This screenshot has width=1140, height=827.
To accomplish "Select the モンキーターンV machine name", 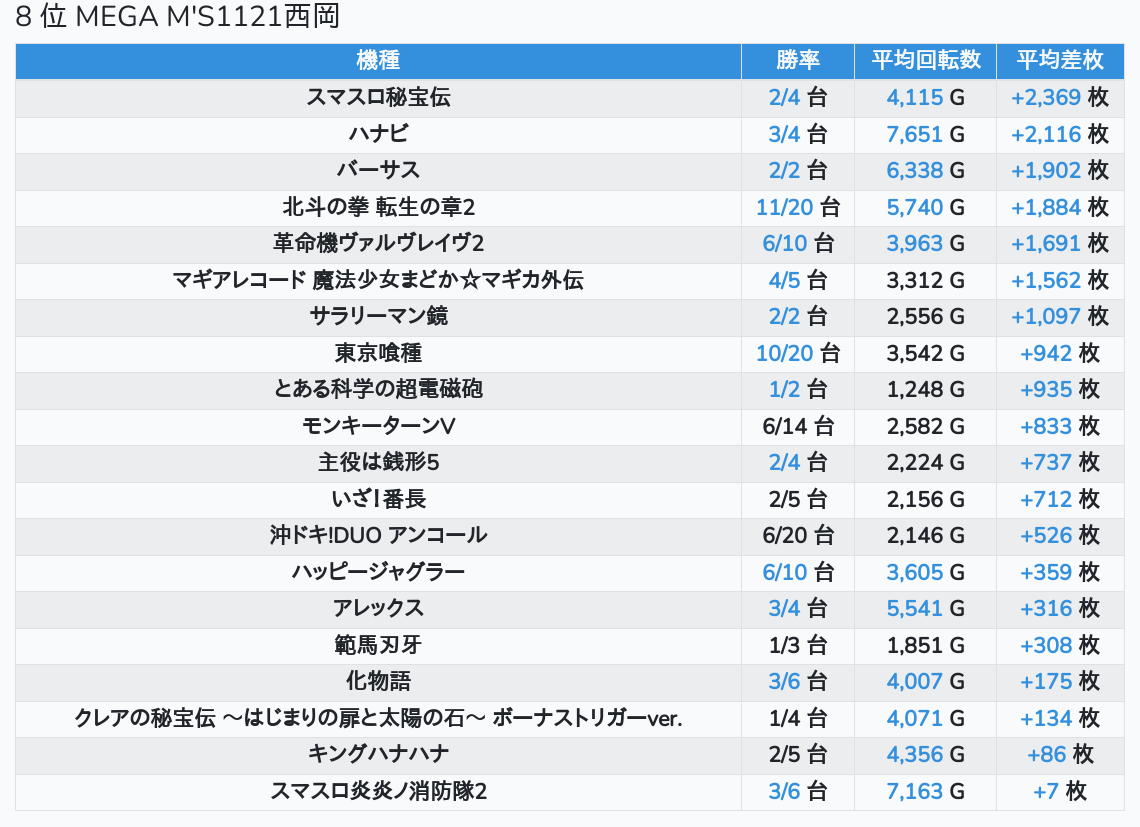I will click(378, 426).
